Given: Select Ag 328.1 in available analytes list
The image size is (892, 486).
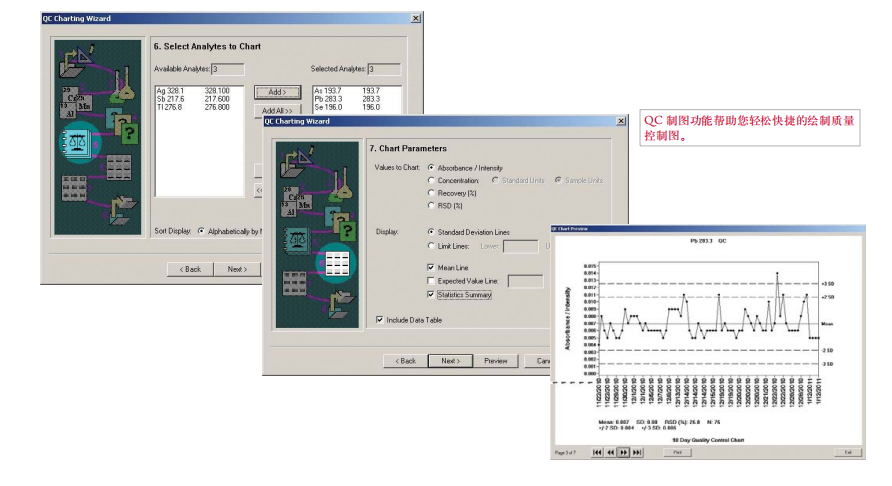Looking at the screenshot, I should [193, 90].
